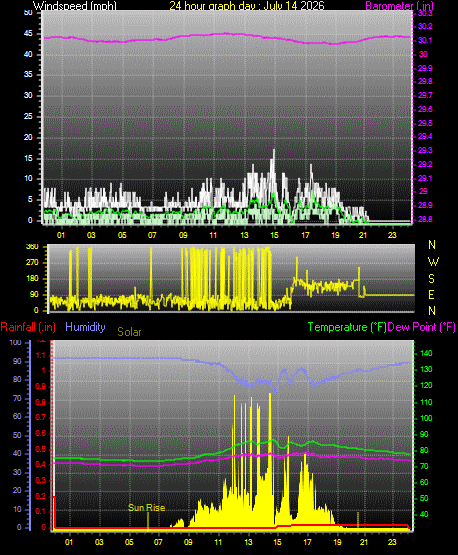The height and width of the screenshot is (555, 458).
Task: Click the 24 hour graph day title
Action: pos(247,5)
